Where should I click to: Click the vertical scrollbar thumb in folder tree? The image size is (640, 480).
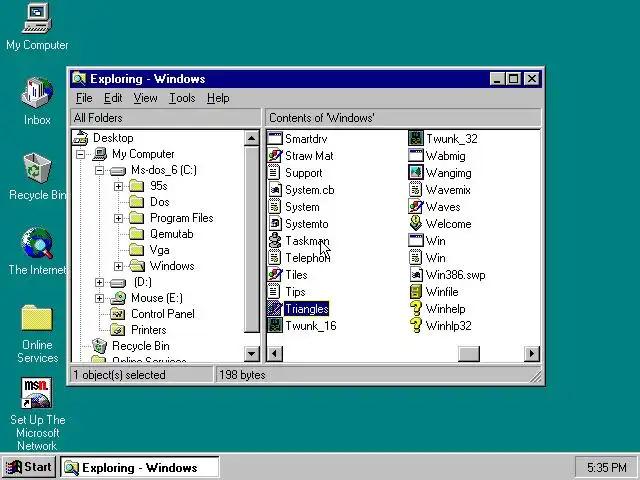tap(251, 240)
